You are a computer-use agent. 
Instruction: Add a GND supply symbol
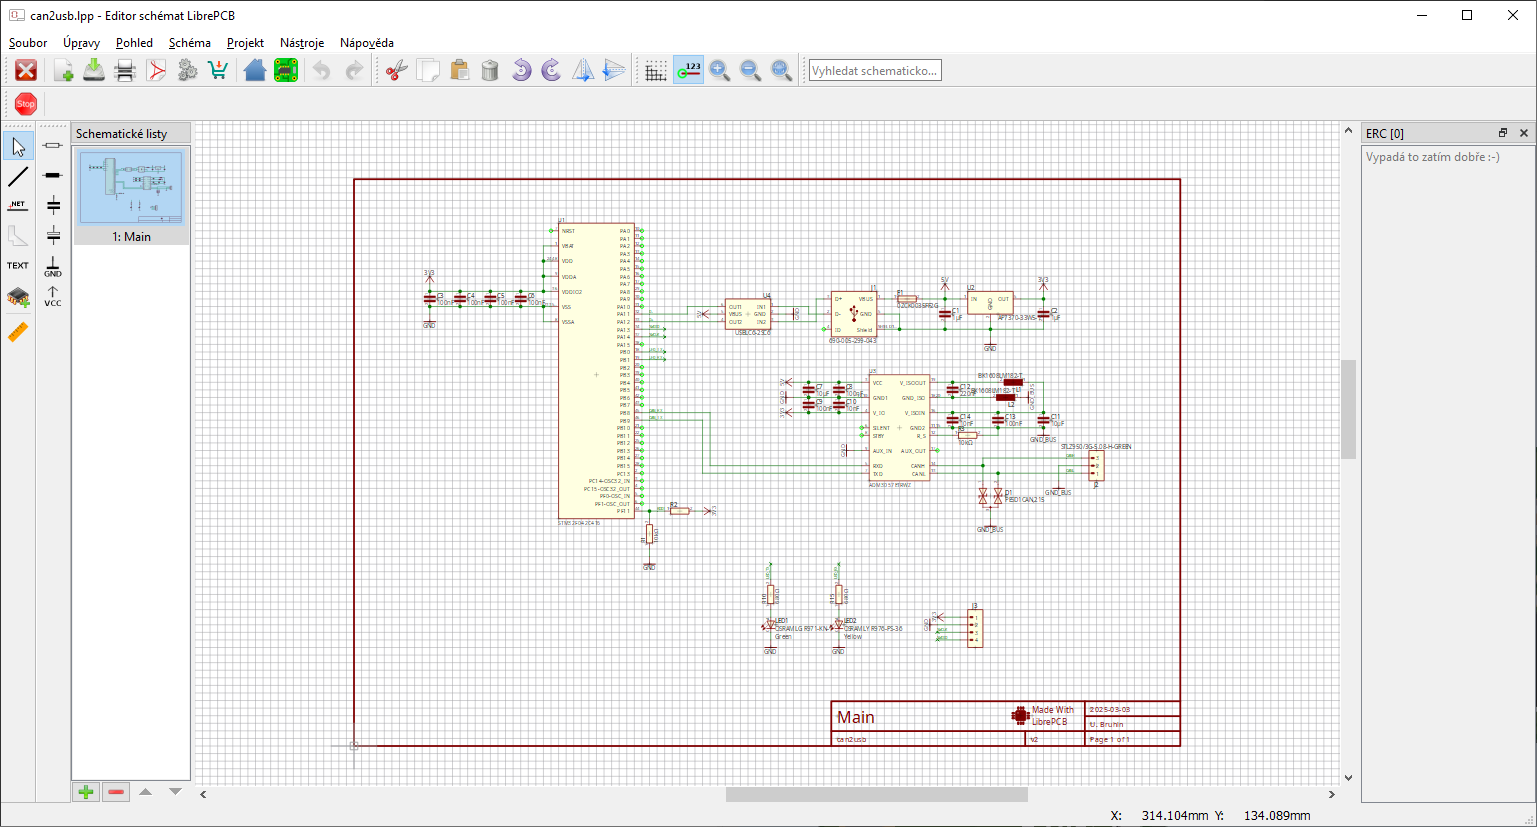[x=53, y=267]
